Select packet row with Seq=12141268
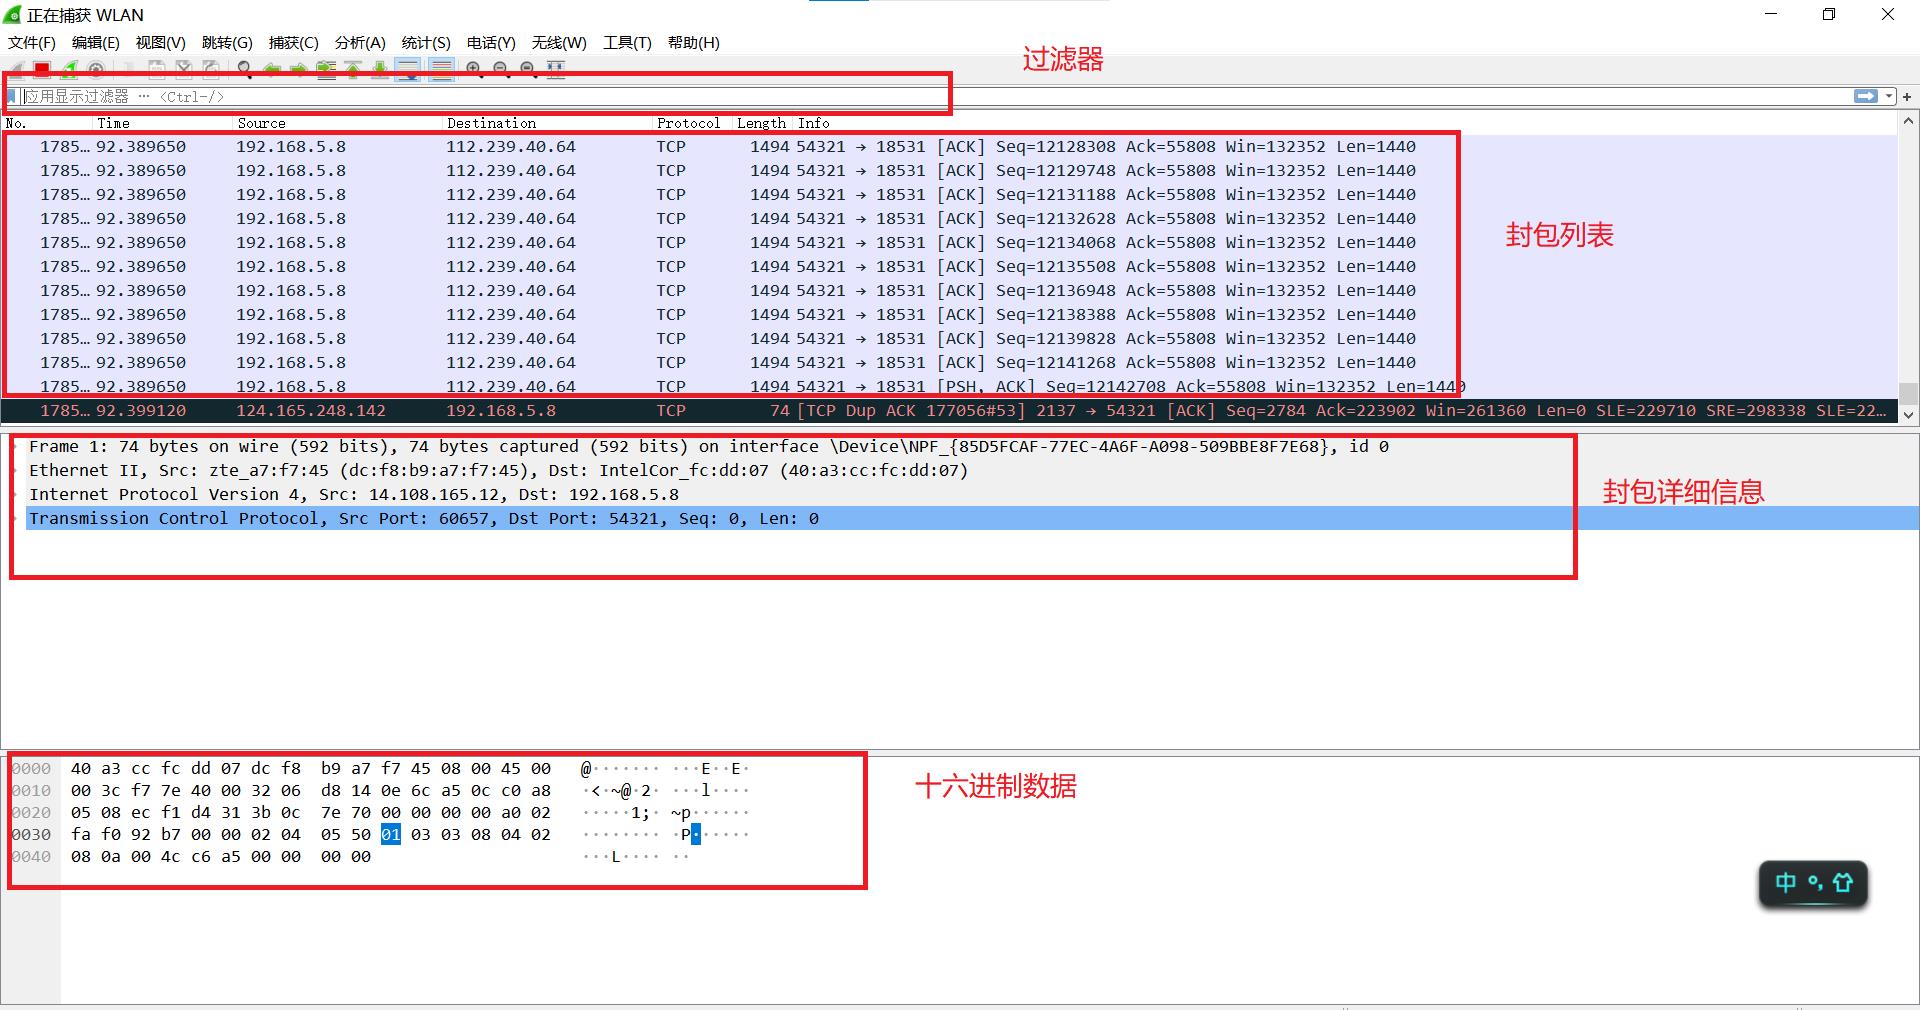The height and width of the screenshot is (1010, 1920). (x=949, y=362)
